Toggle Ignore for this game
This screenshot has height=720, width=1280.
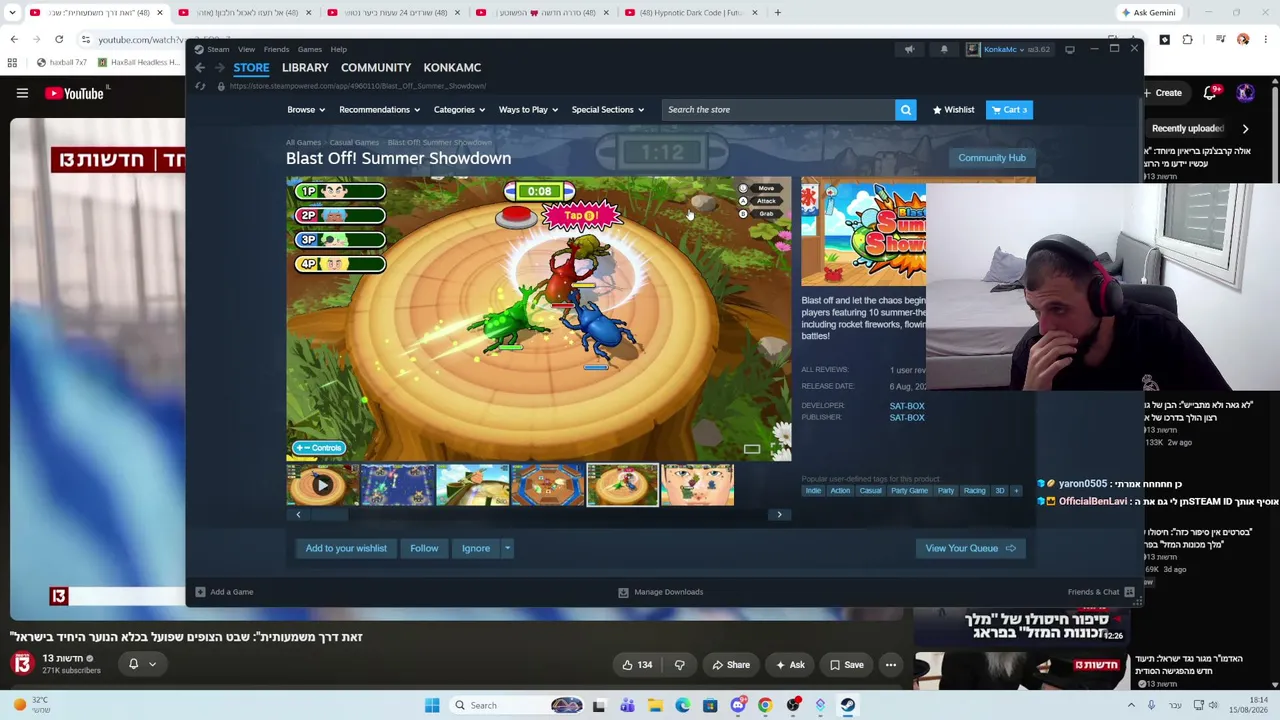click(476, 548)
